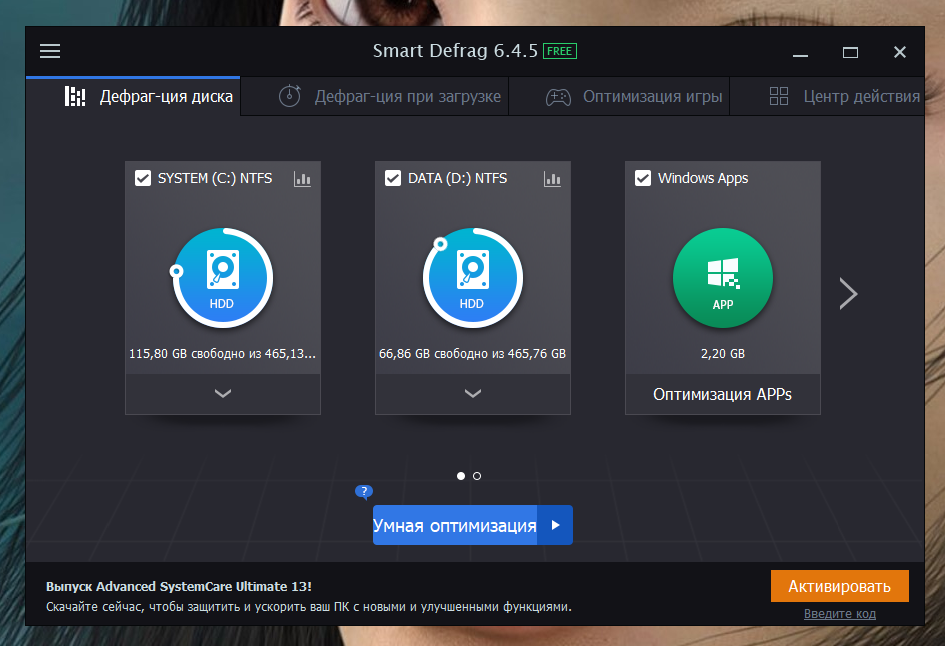Click the Введите код link

tap(839, 613)
